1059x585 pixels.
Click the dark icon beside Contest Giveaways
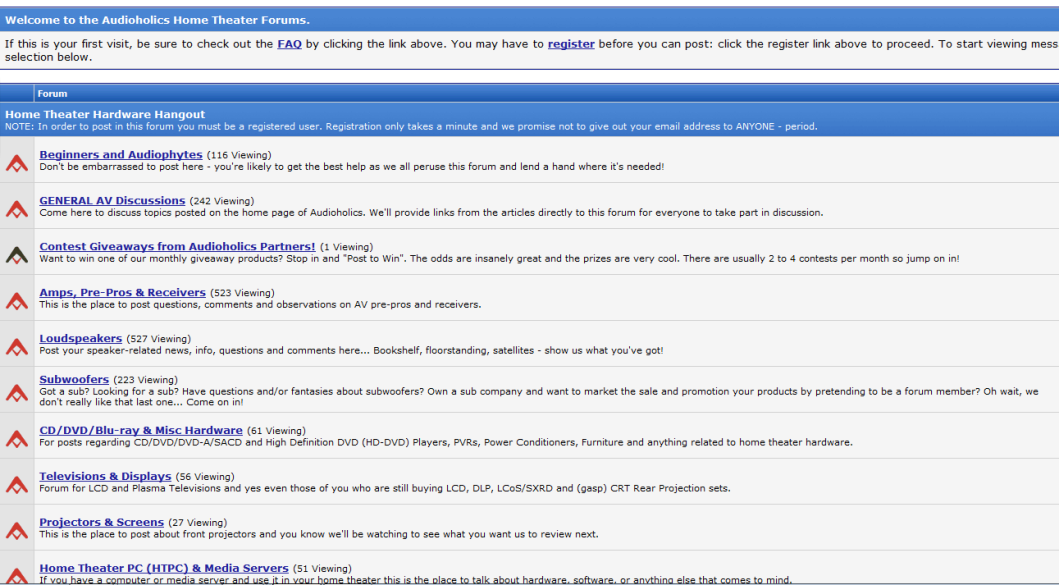pos(16,254)
